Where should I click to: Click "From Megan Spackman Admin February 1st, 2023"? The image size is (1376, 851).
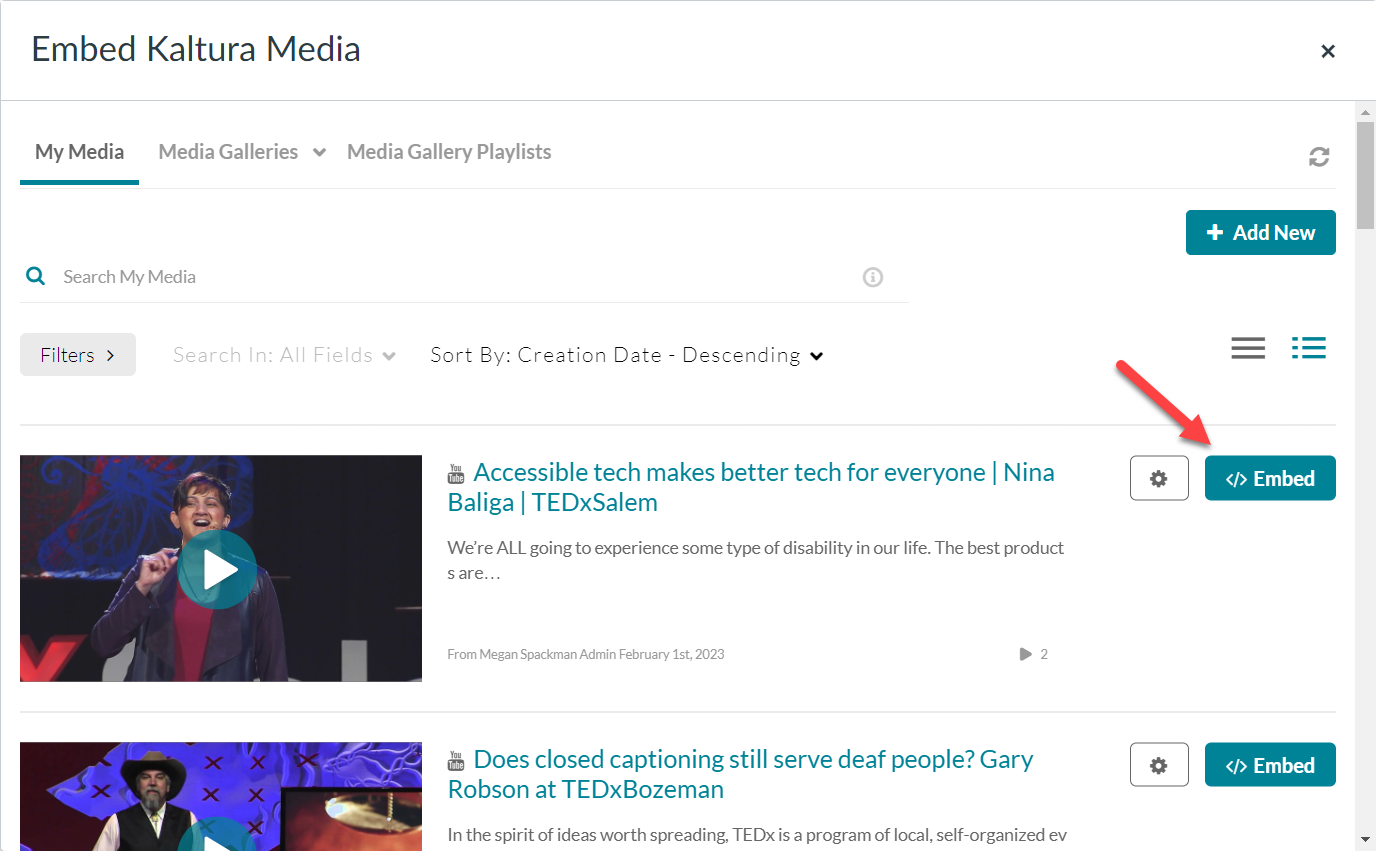click(586, 654)
